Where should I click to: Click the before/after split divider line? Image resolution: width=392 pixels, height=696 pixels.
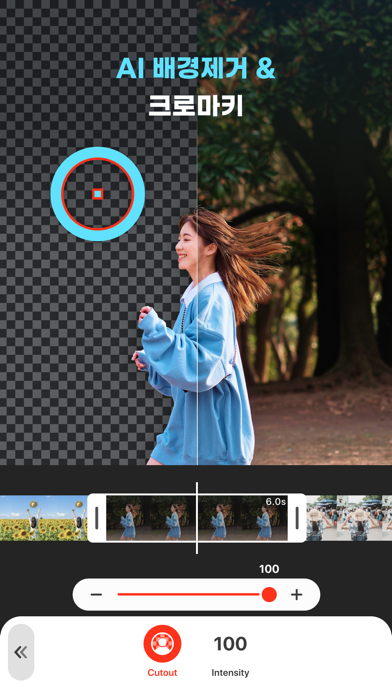click(x=197, y=233)
